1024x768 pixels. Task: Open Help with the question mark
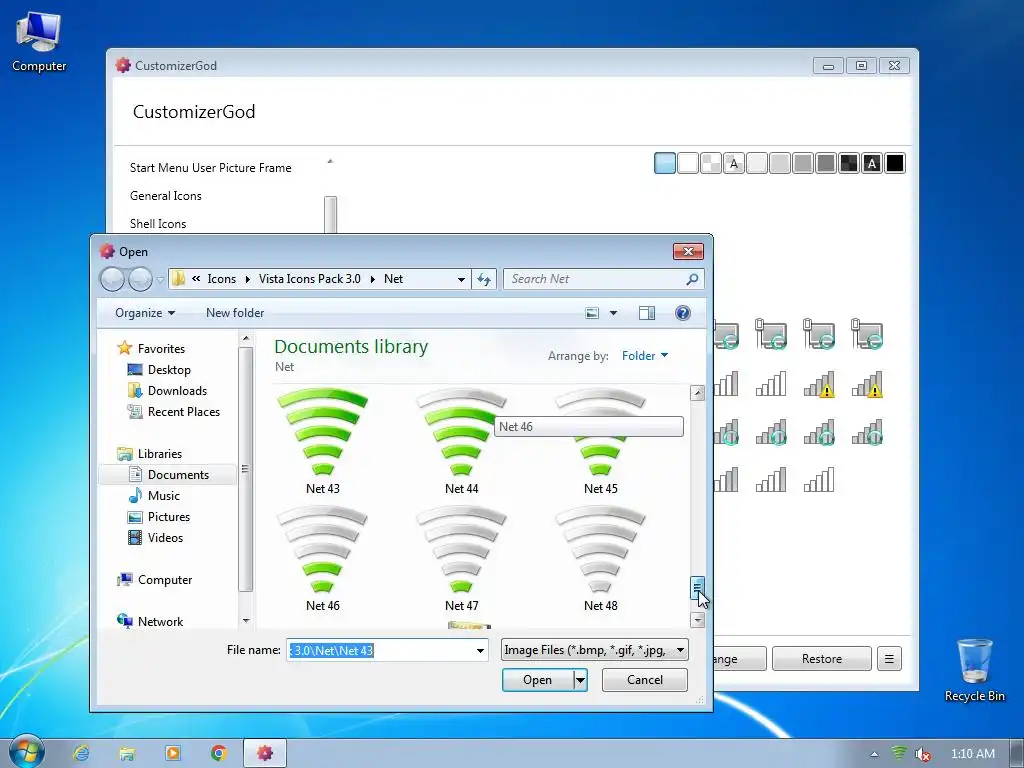coord(682,313)
